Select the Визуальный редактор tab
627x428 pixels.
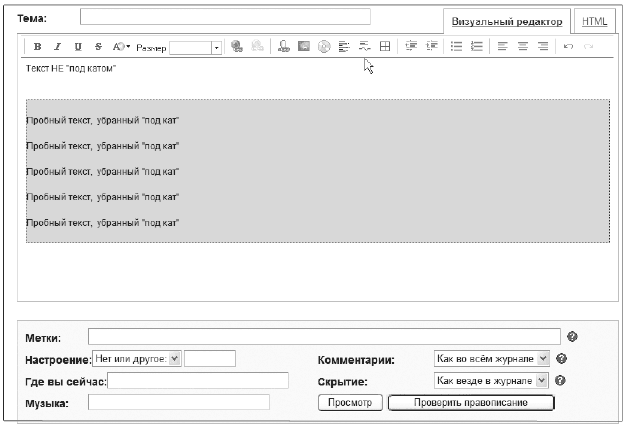506,21
